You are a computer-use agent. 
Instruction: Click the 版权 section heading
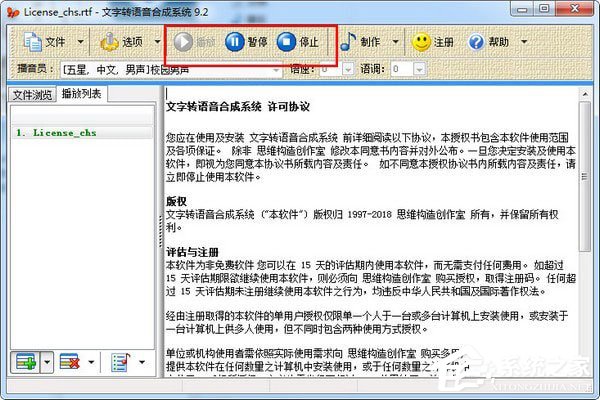[176, 201]
